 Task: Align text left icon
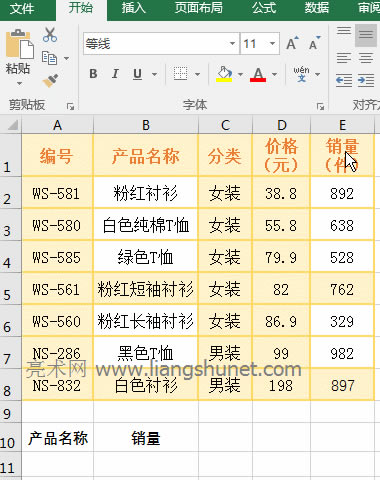[x=344, y=58]
